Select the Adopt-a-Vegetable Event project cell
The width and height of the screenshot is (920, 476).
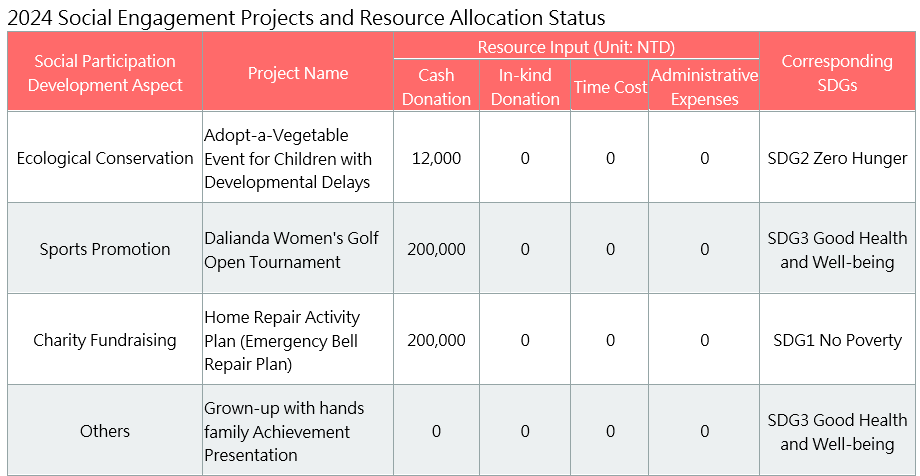point(288,158)
